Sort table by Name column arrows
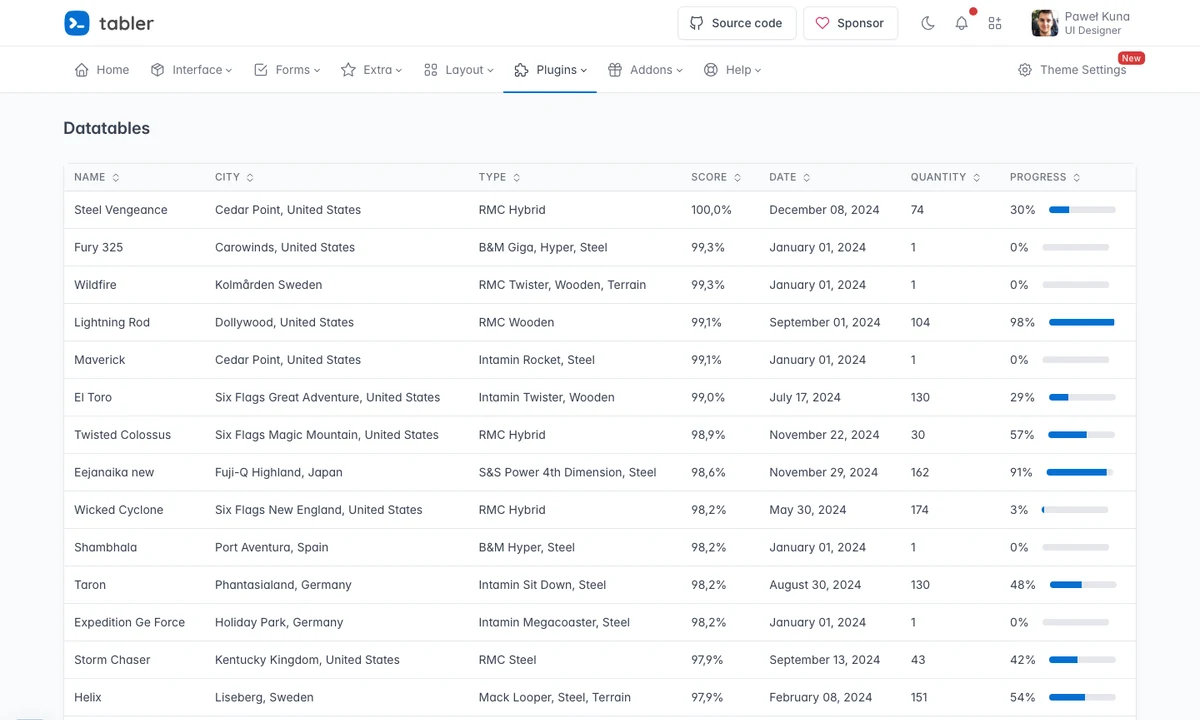 pos(116,177)
